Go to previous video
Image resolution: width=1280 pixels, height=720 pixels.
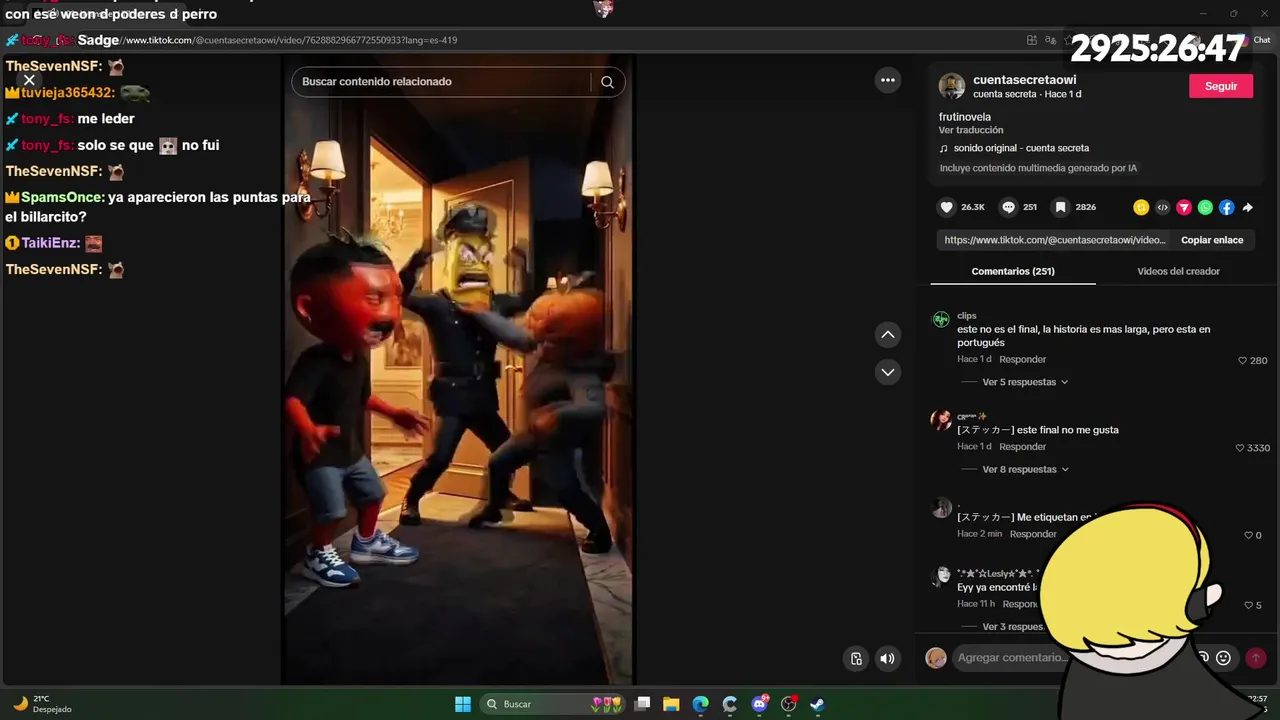click(x=888, y=334)
